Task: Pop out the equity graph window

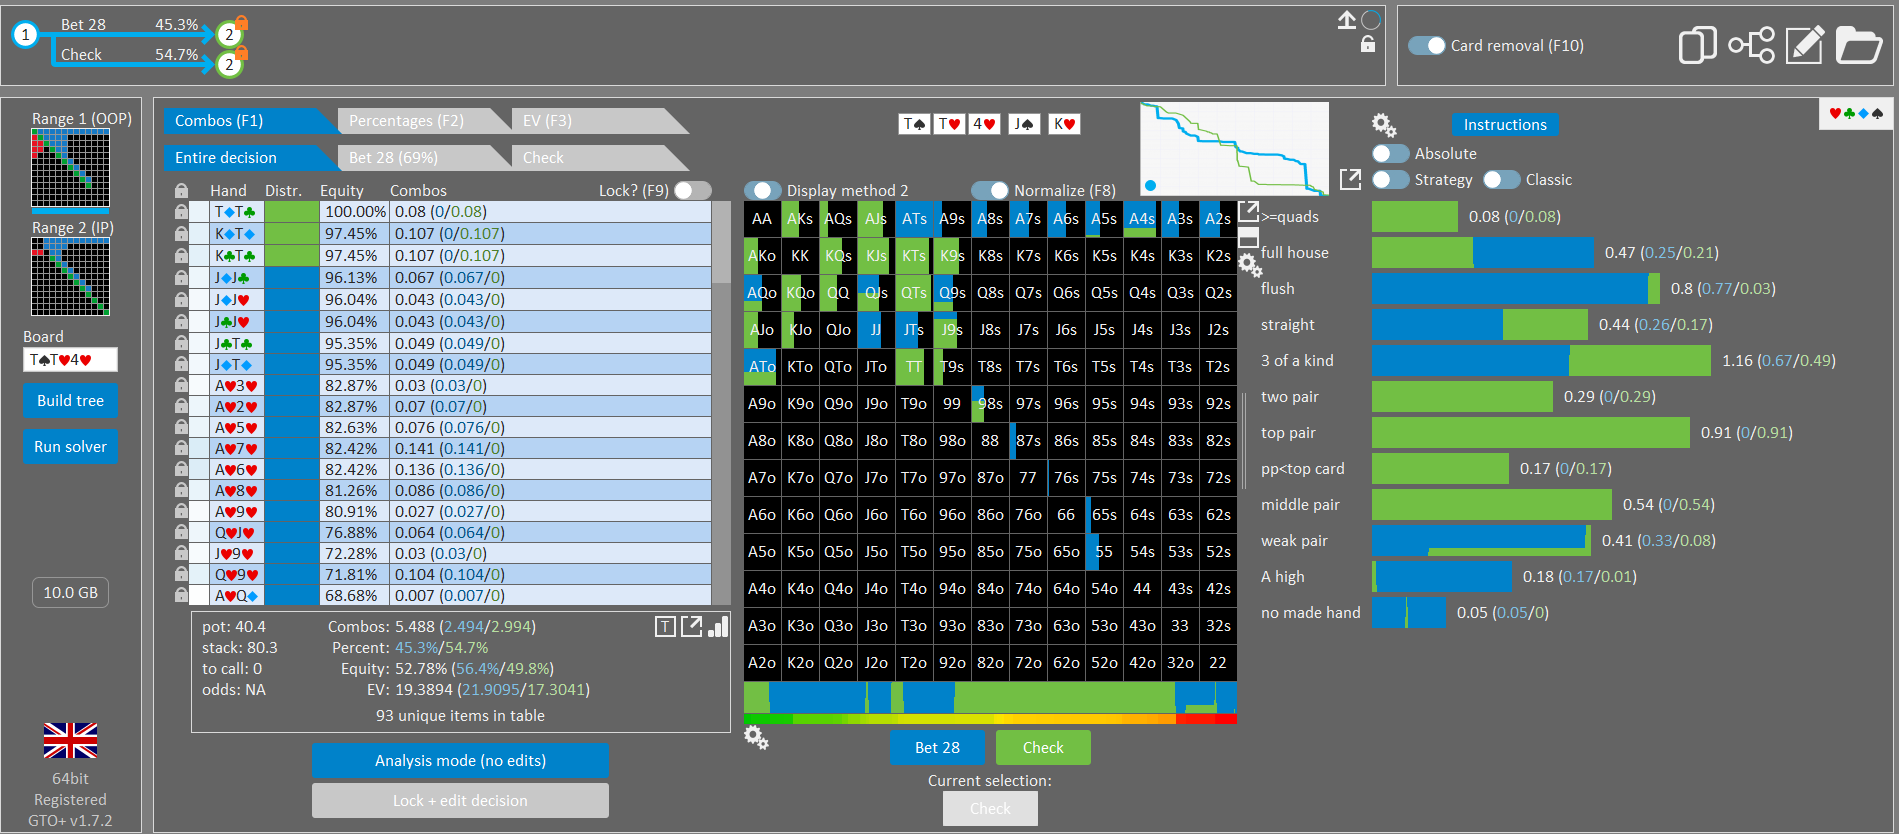Action: pyautogui.click(x=1350, y=179)
